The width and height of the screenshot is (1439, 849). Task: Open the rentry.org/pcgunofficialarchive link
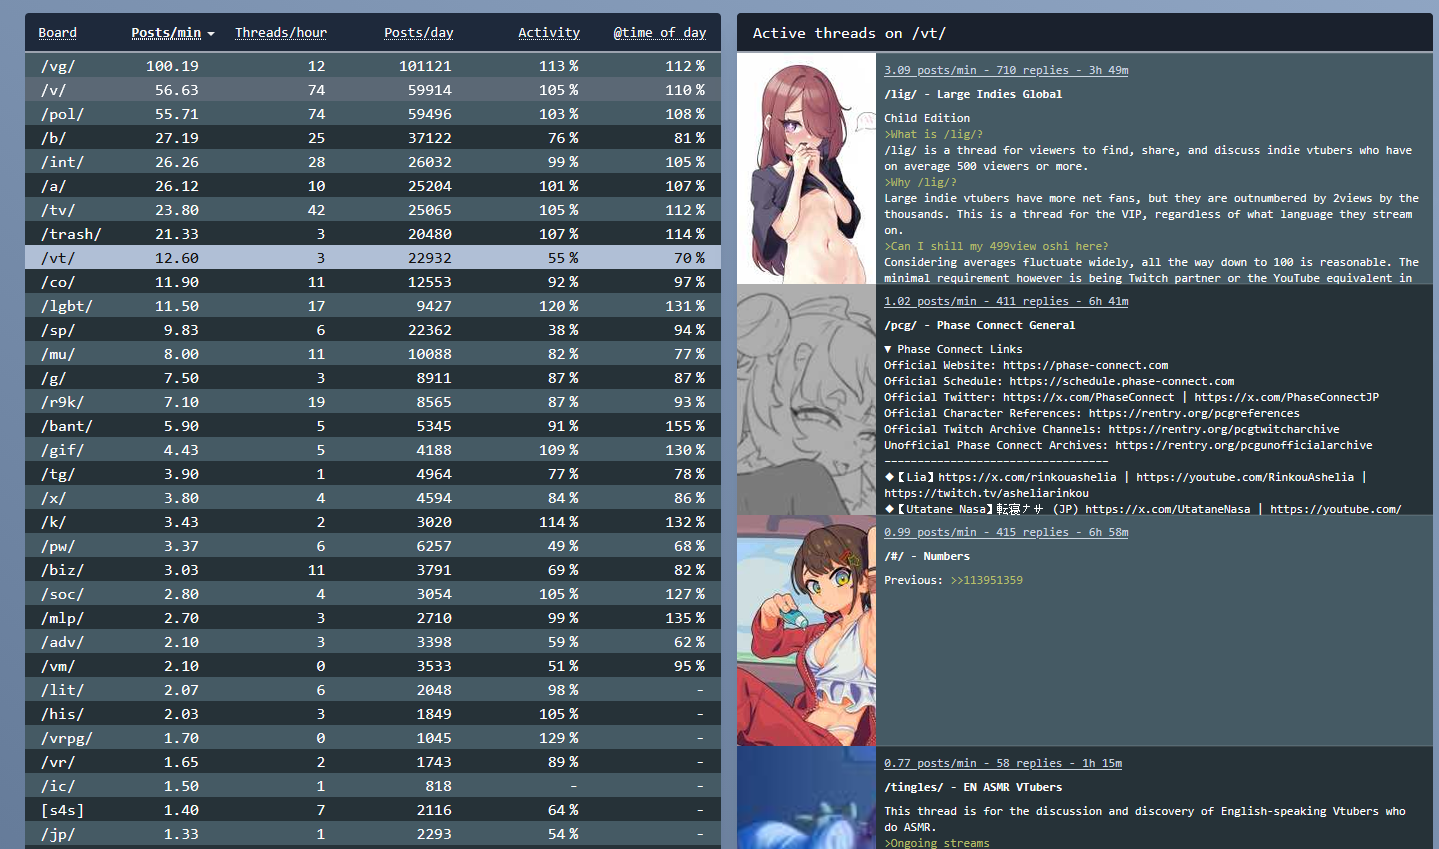(x=1244, y=445)
